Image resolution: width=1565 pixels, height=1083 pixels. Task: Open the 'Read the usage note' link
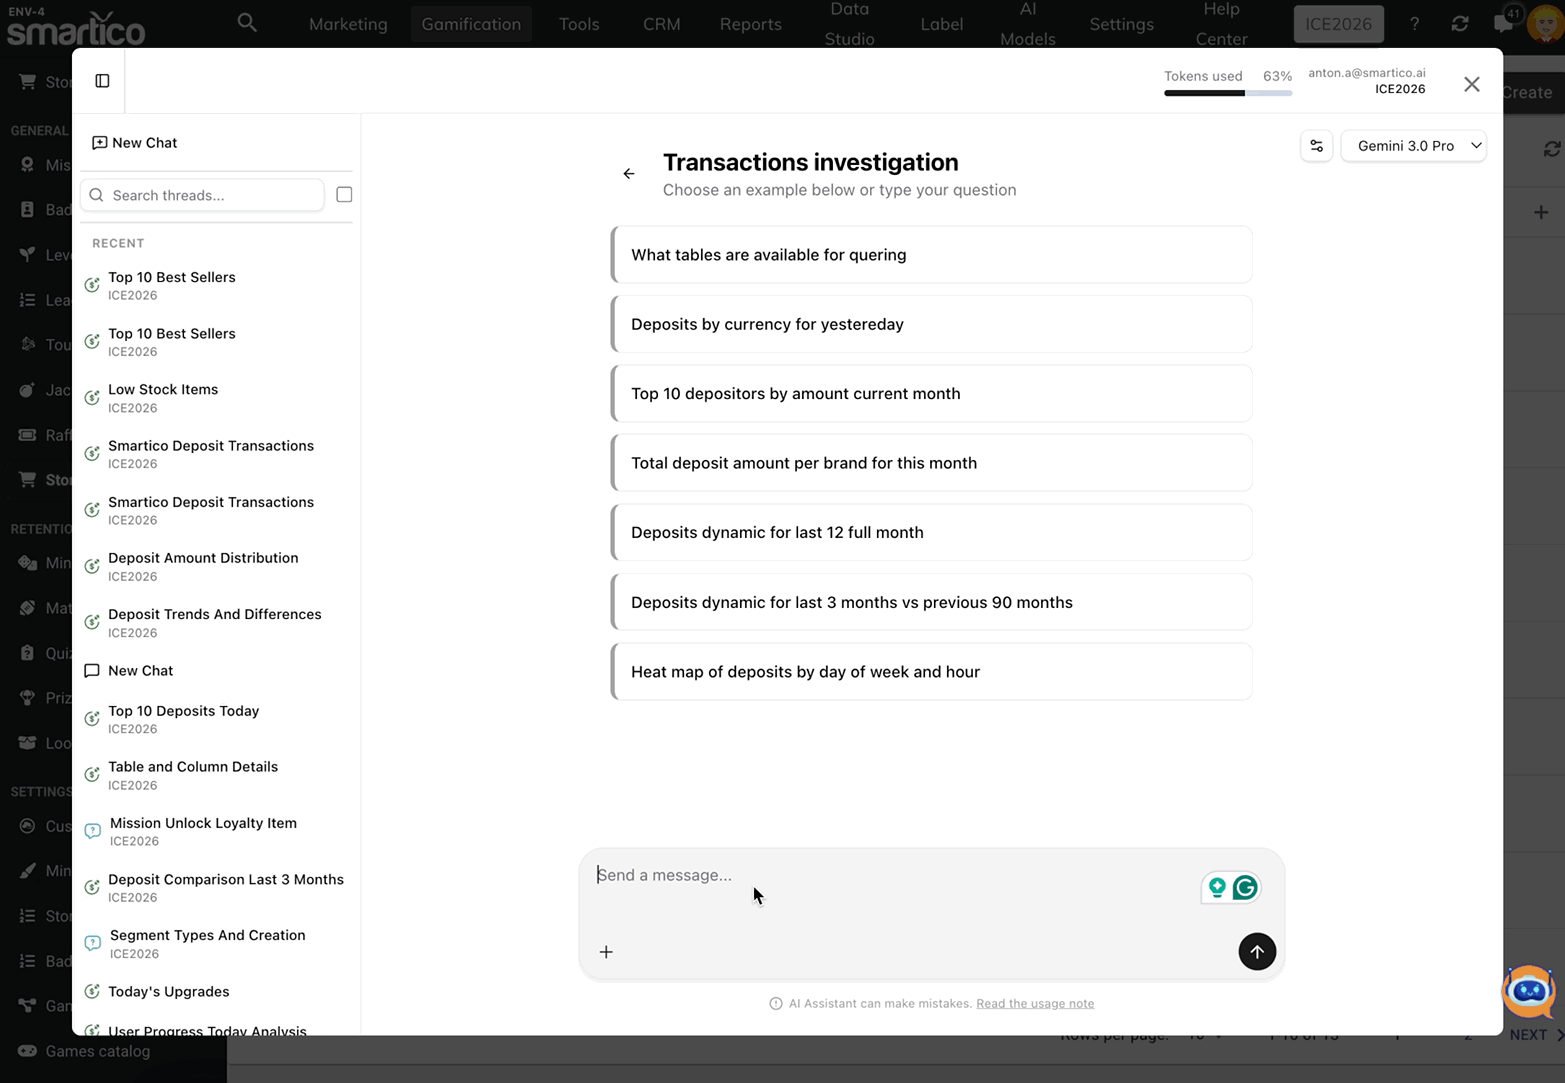point(1035,1004)
